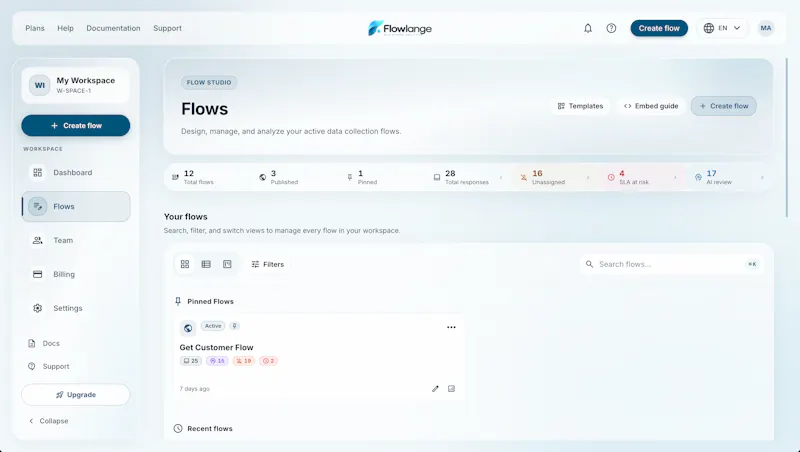Switch to table list view
This screenshot has width=800, height=452.
206,264
